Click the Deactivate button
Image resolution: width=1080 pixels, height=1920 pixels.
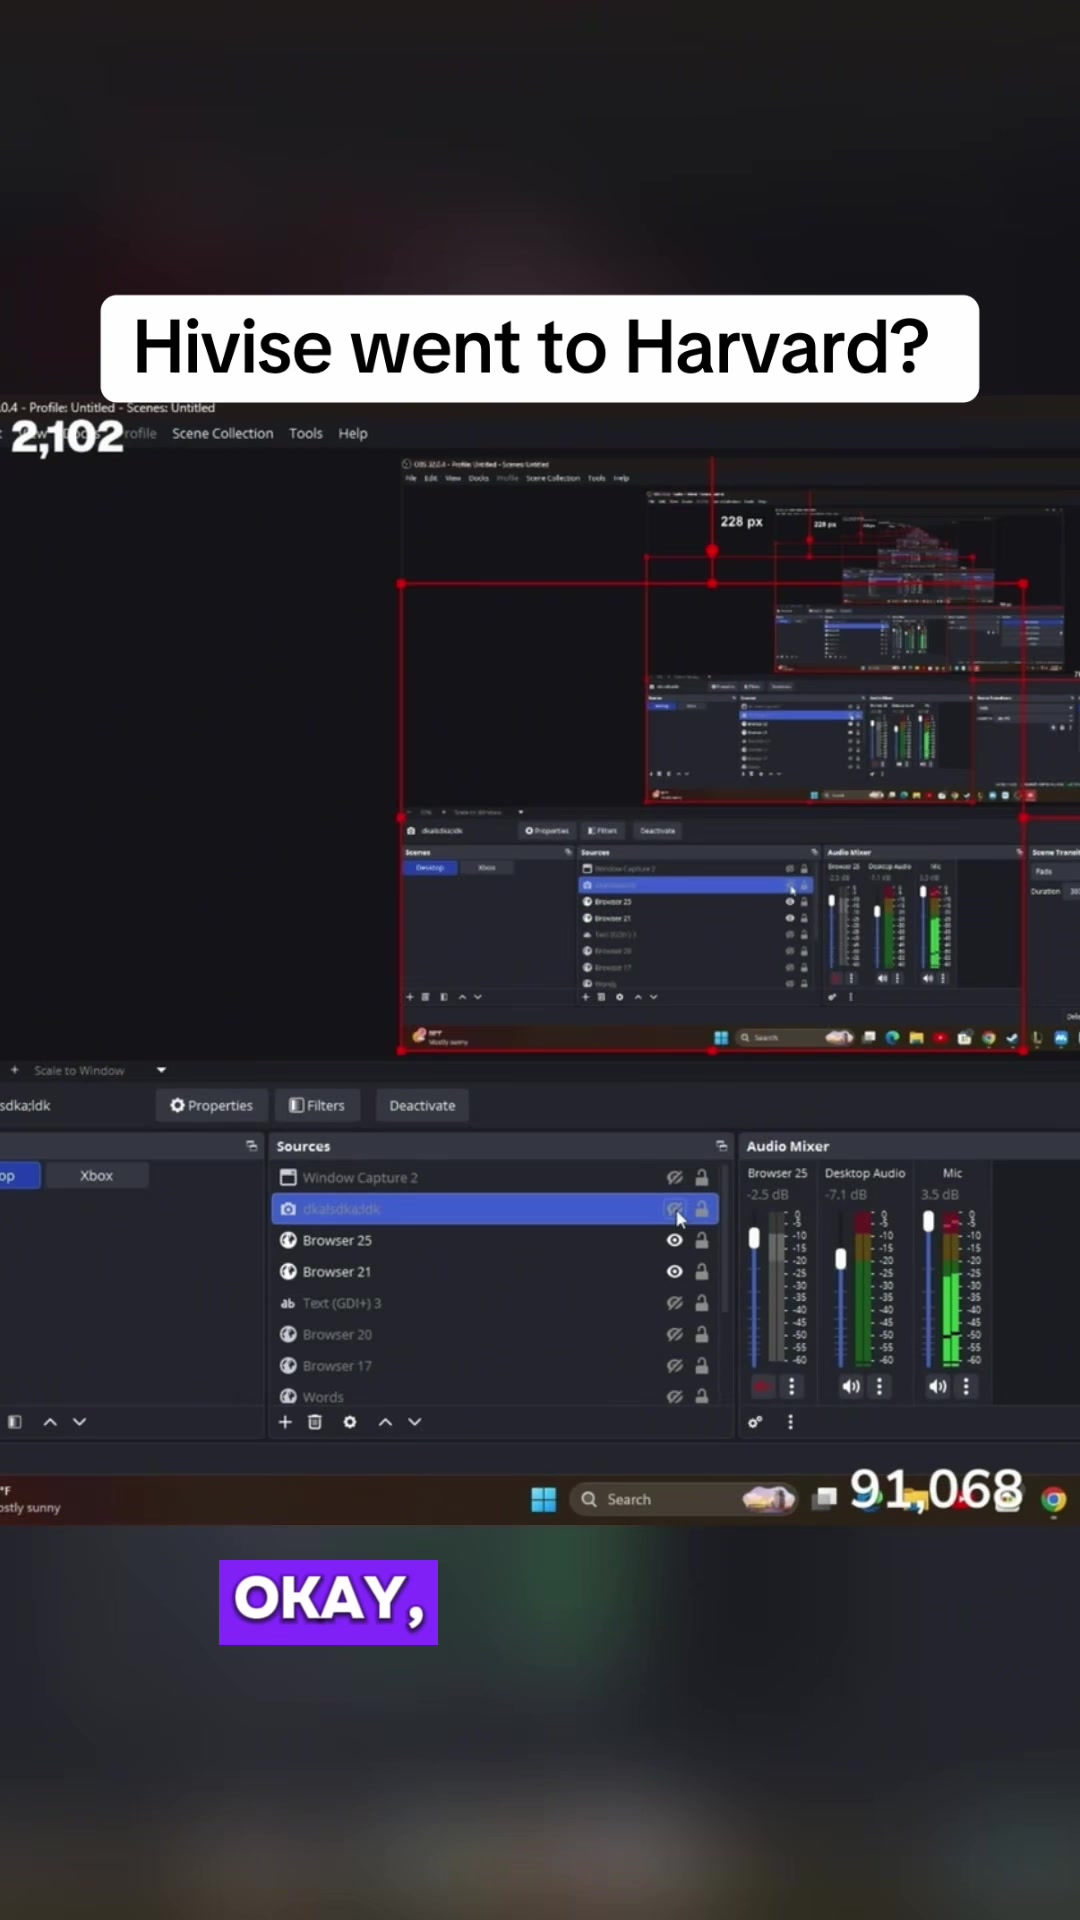tap(422, 1105)
